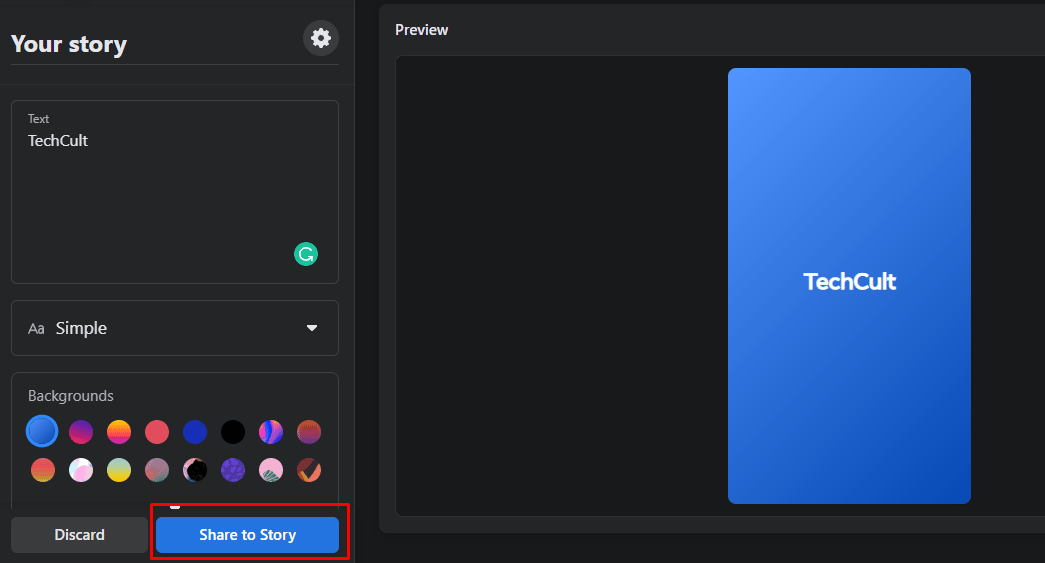Image resolution: width=1045 pixels, height=563 pixels.
Task: Click the Preview heading text
Action: point(421,30)
